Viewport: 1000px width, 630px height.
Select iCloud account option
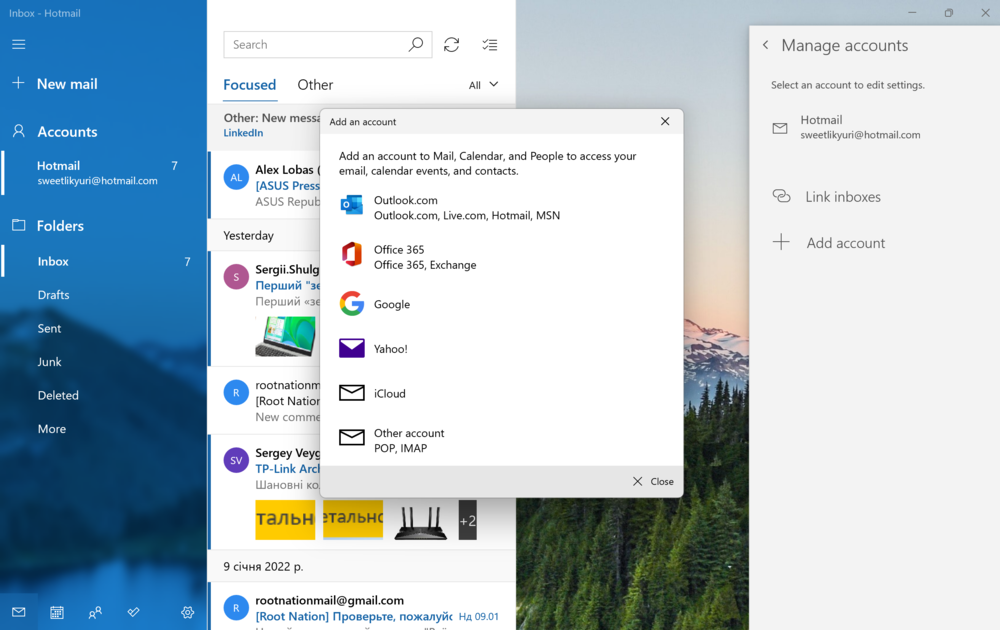coord(389,393)
